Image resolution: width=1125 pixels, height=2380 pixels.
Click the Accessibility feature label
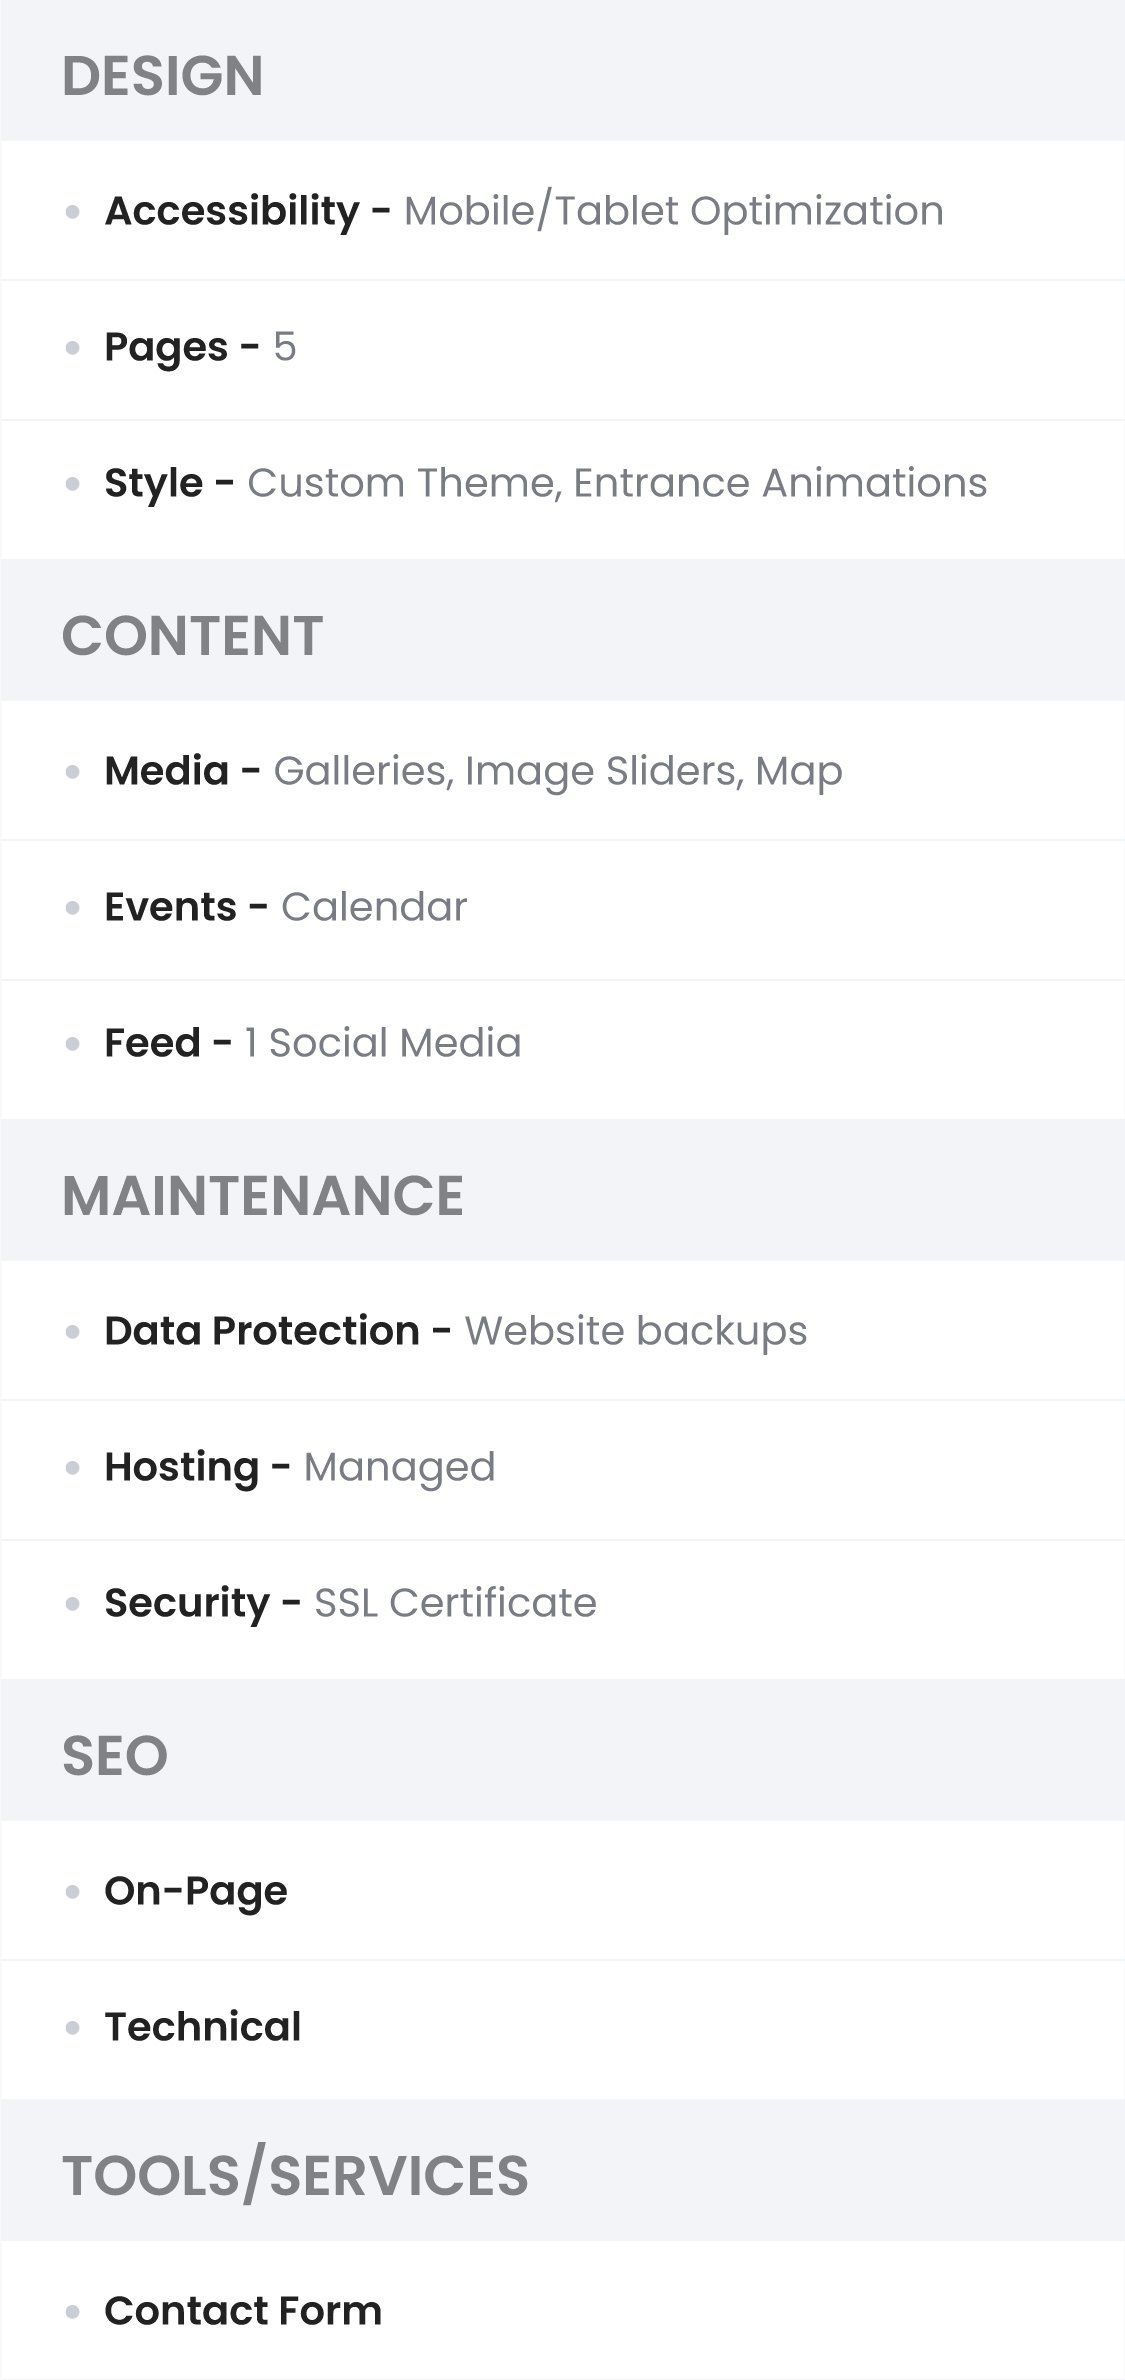click(x=232, y=211)
